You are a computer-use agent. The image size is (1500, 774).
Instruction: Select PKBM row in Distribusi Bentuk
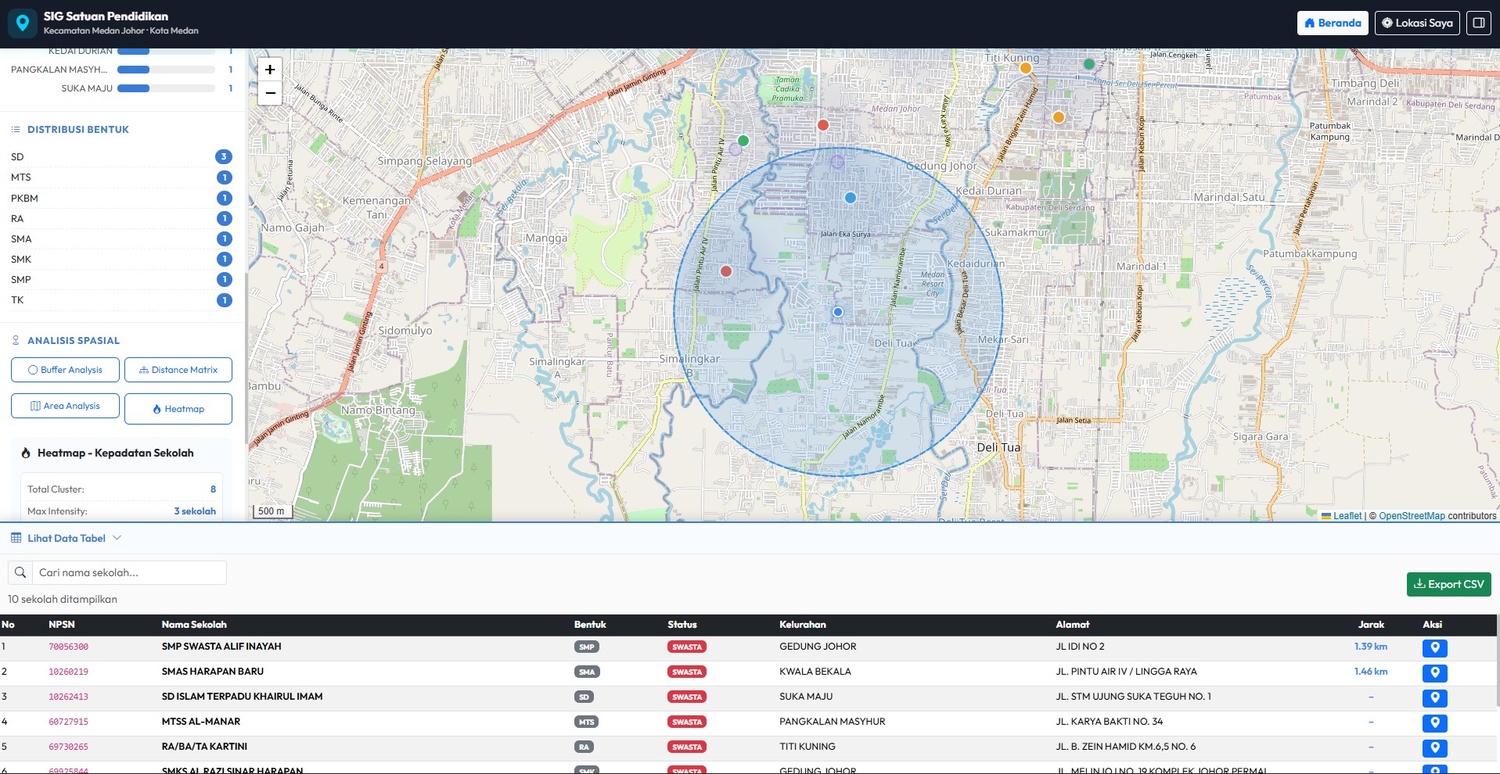(121, 198)
